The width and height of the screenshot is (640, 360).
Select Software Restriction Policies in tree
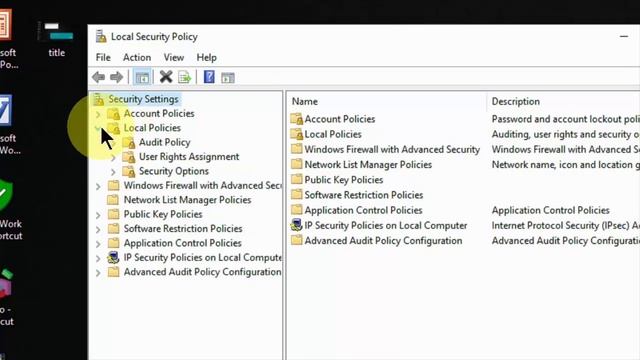click(183, 229)
